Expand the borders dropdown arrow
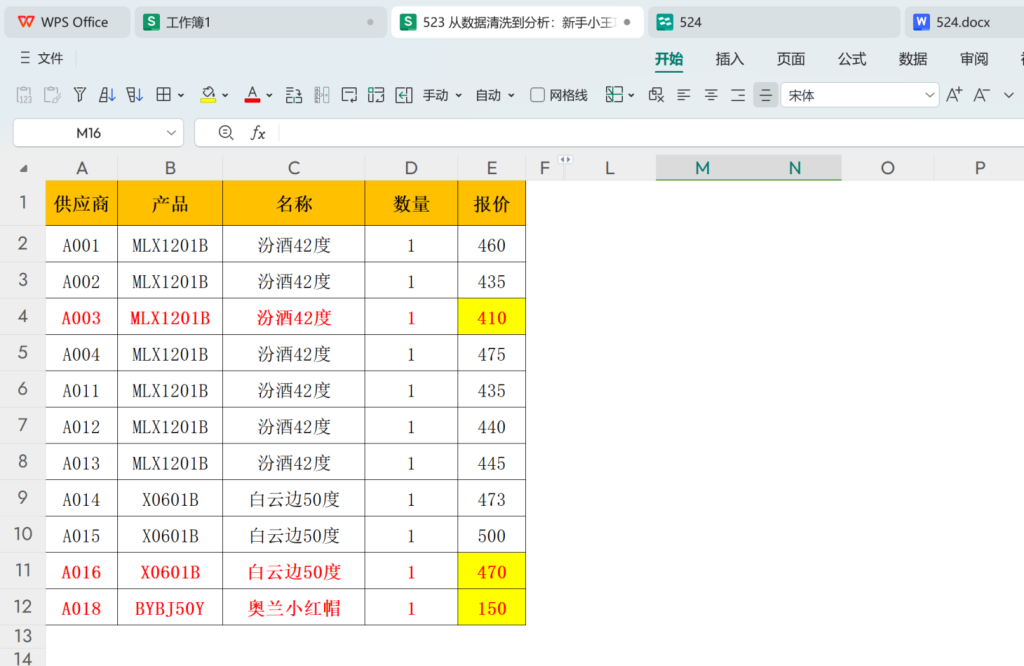Screen dimensions: 1024x666 [x=181, y=96]
